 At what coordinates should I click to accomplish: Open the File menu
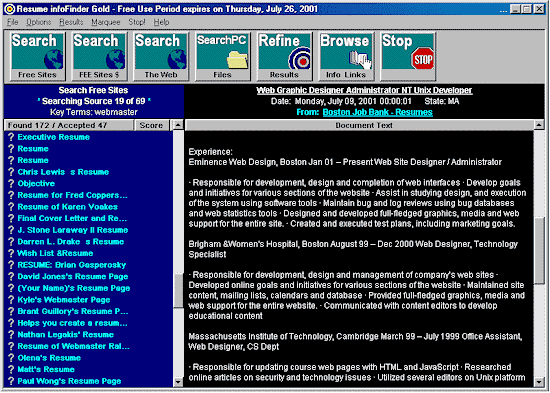click(x=12, y=22)
